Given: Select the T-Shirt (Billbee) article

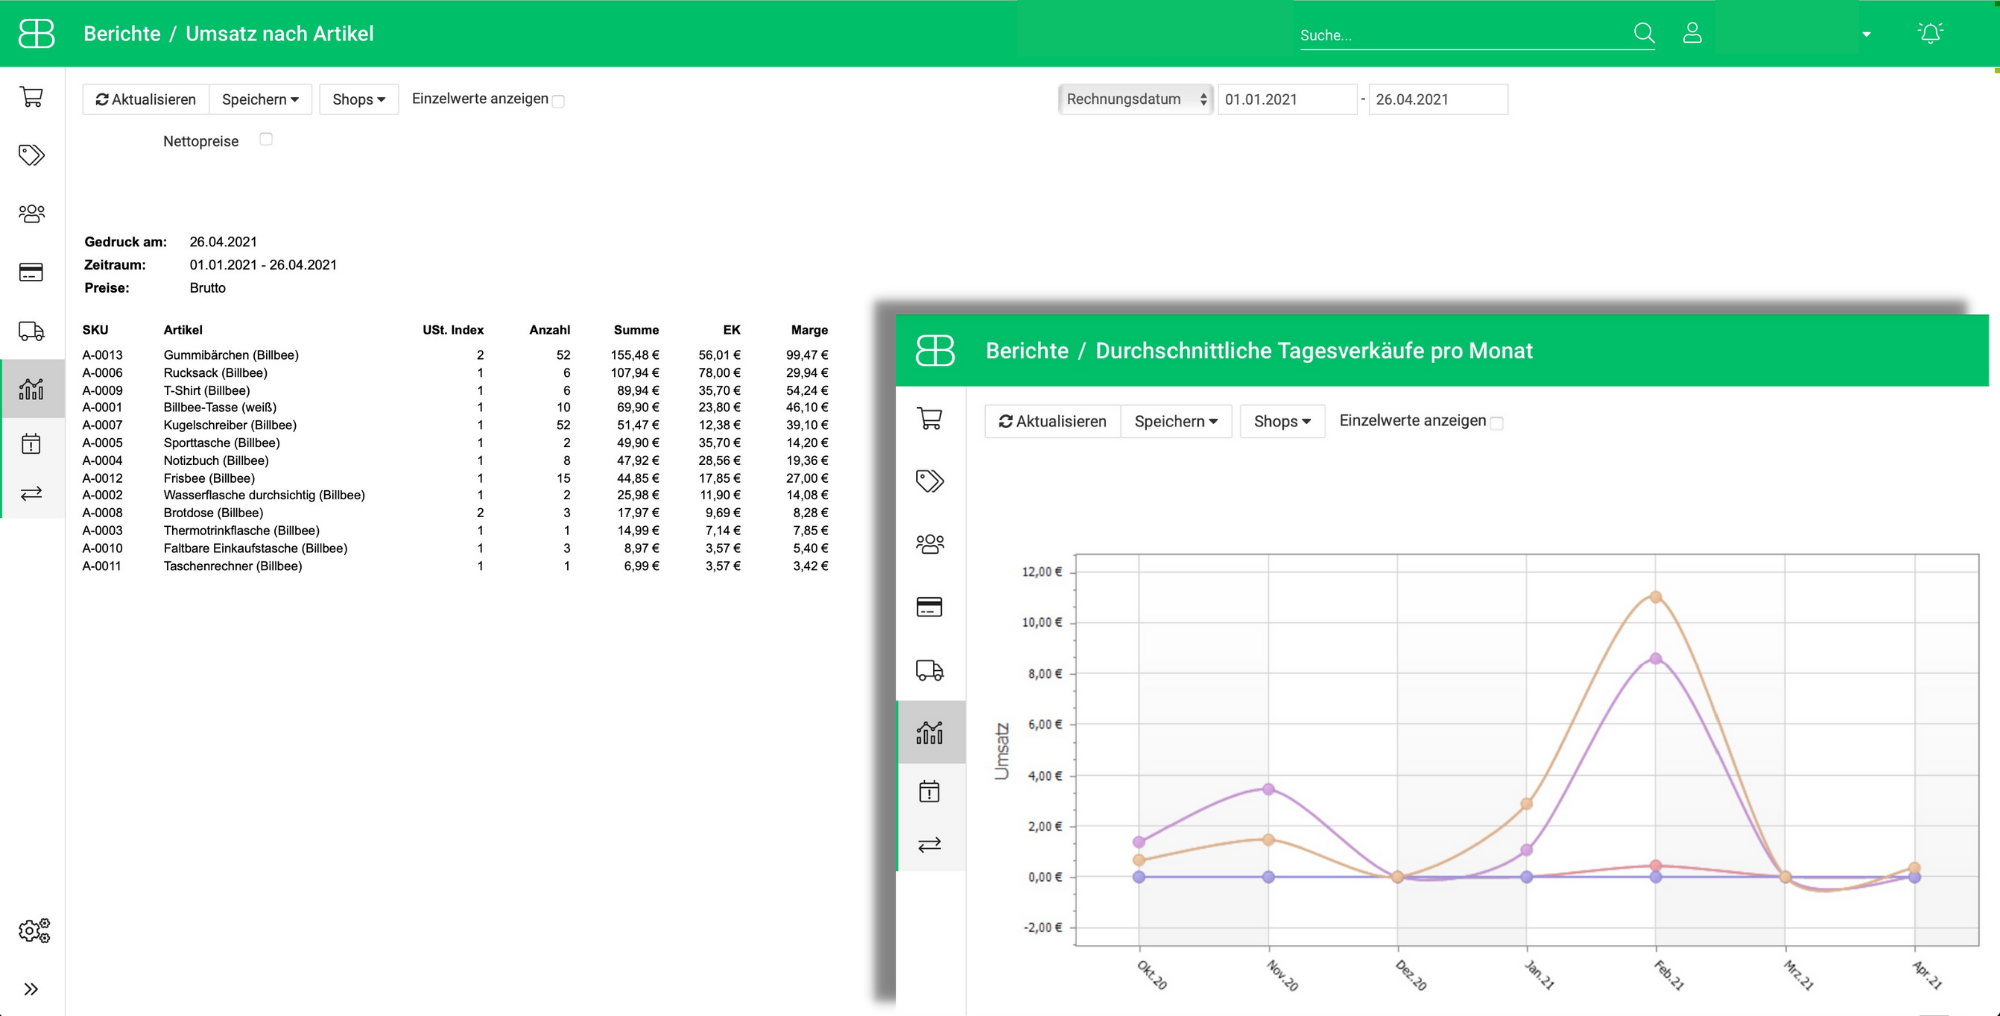Looking at the screenshot, I should click(207, 391).
